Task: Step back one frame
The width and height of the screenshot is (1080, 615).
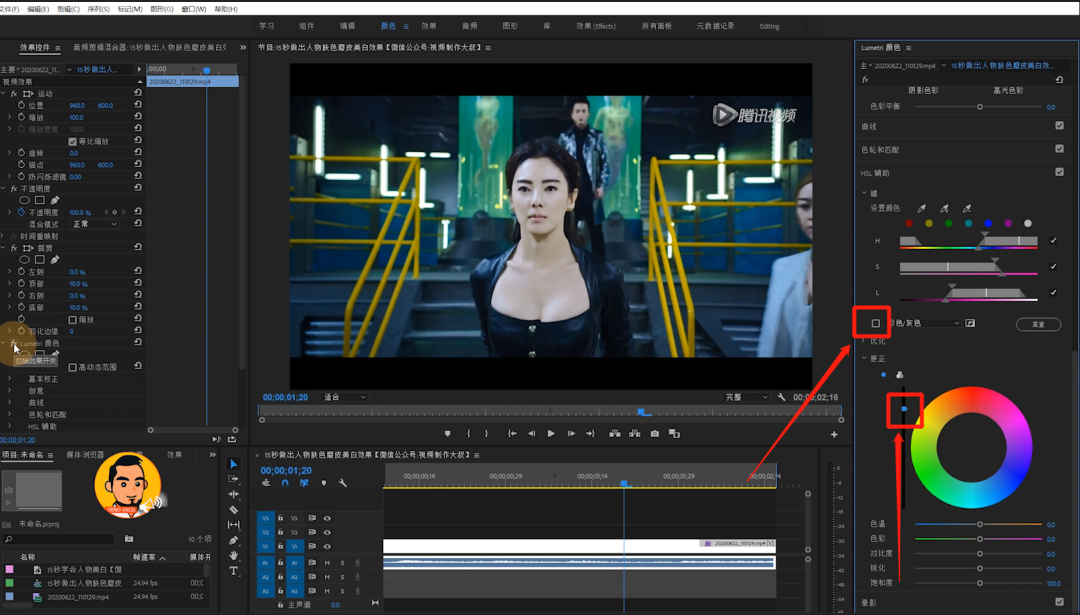Action: tap(531, 434)
